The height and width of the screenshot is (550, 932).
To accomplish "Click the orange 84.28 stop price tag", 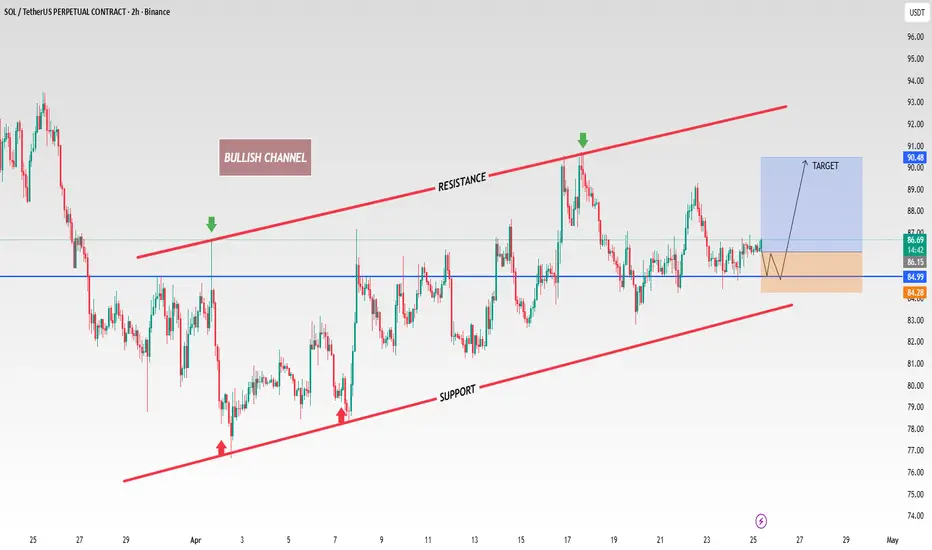I will pyautogui.click(x=915, y=293).
